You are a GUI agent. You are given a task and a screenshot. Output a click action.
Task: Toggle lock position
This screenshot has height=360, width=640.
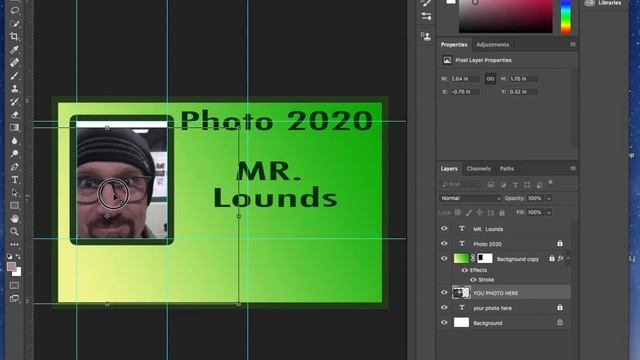(x=480, y=212)
